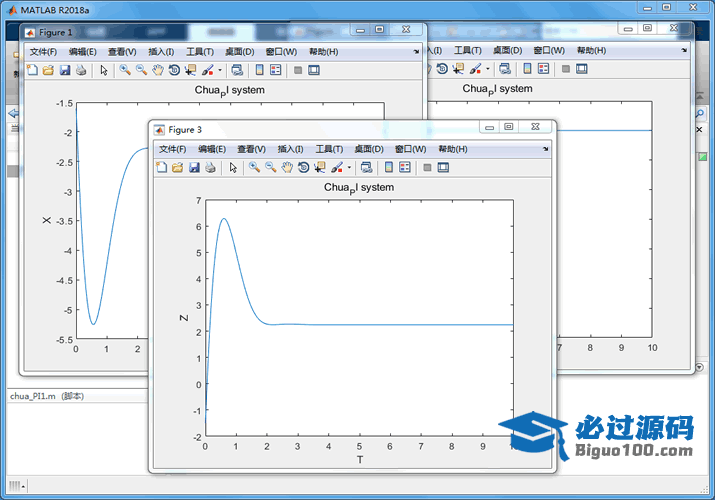The height and width of the screenshot is (500, 715).
Task: Click New Figure icon in Figure 3
Action: 161,167
